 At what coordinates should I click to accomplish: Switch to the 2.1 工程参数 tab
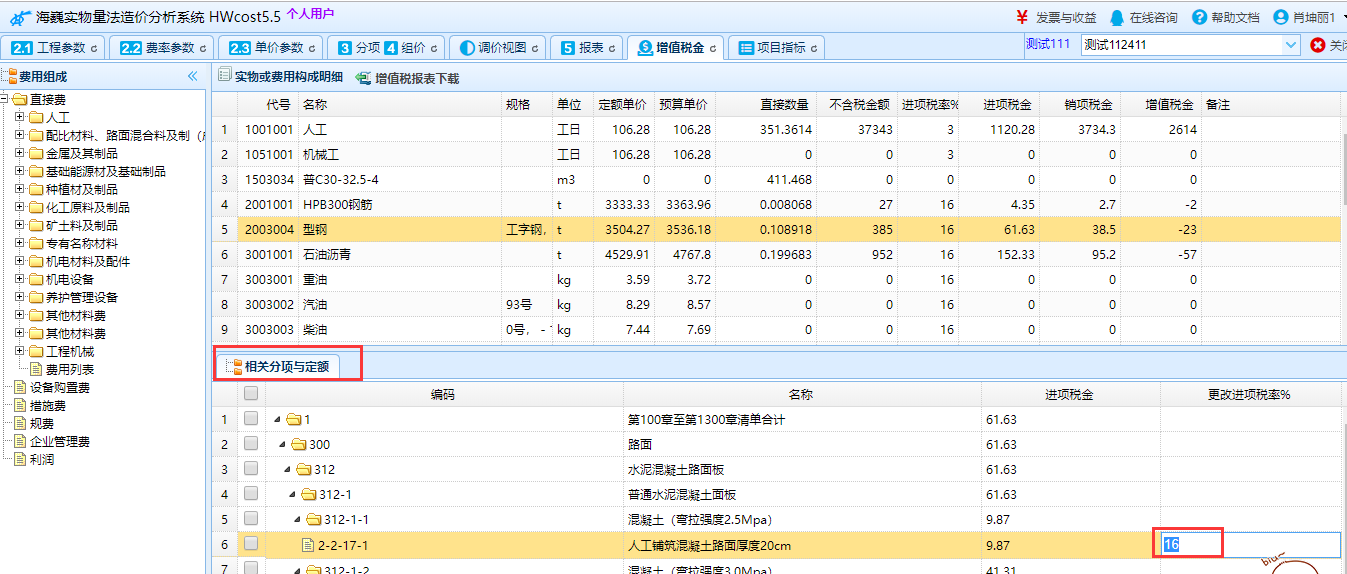click(x=54, y=48)
